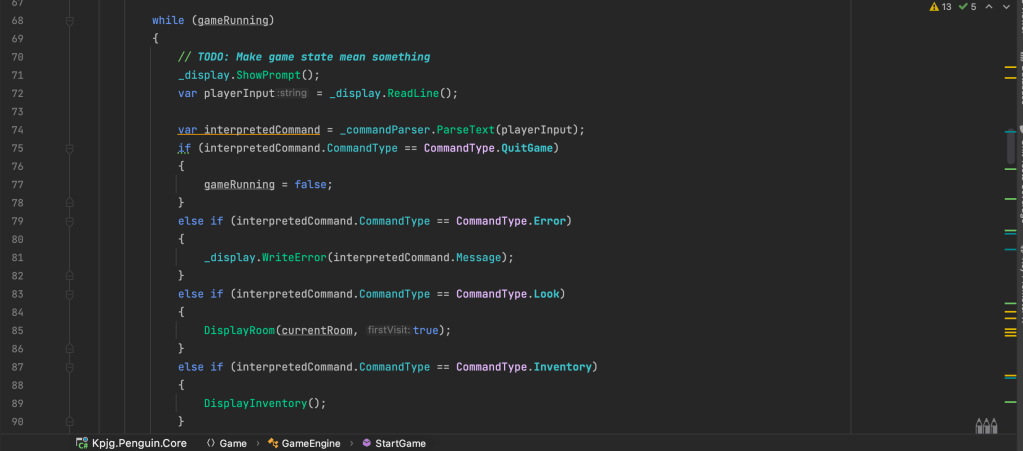Click the GameEngine breadcrumb label

pos(312,443)
